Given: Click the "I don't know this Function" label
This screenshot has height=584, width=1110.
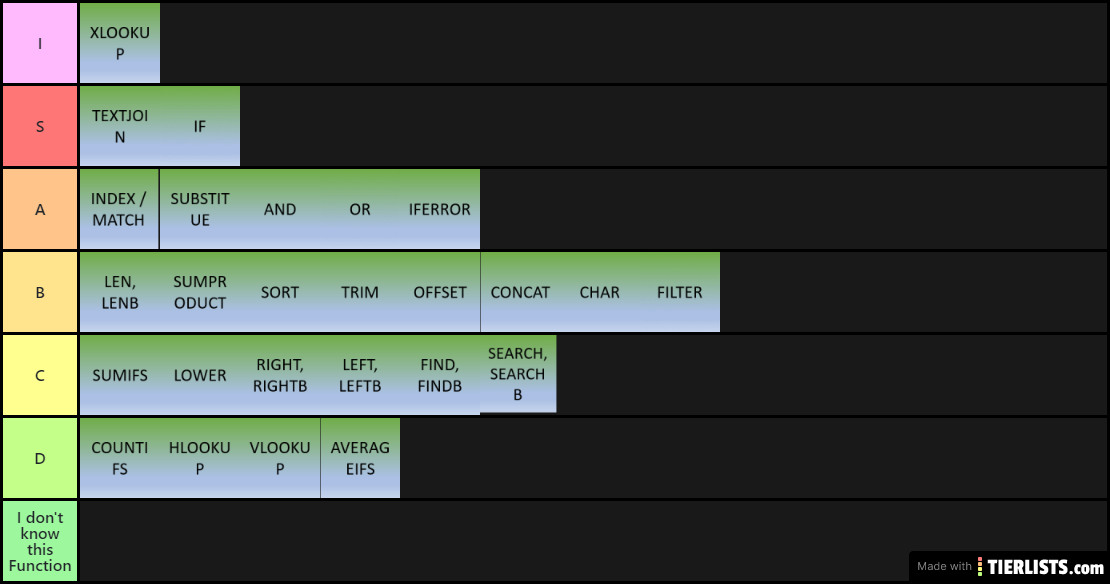Looking at the screenshot, I should pyautogui.click(x=40, y=542).
